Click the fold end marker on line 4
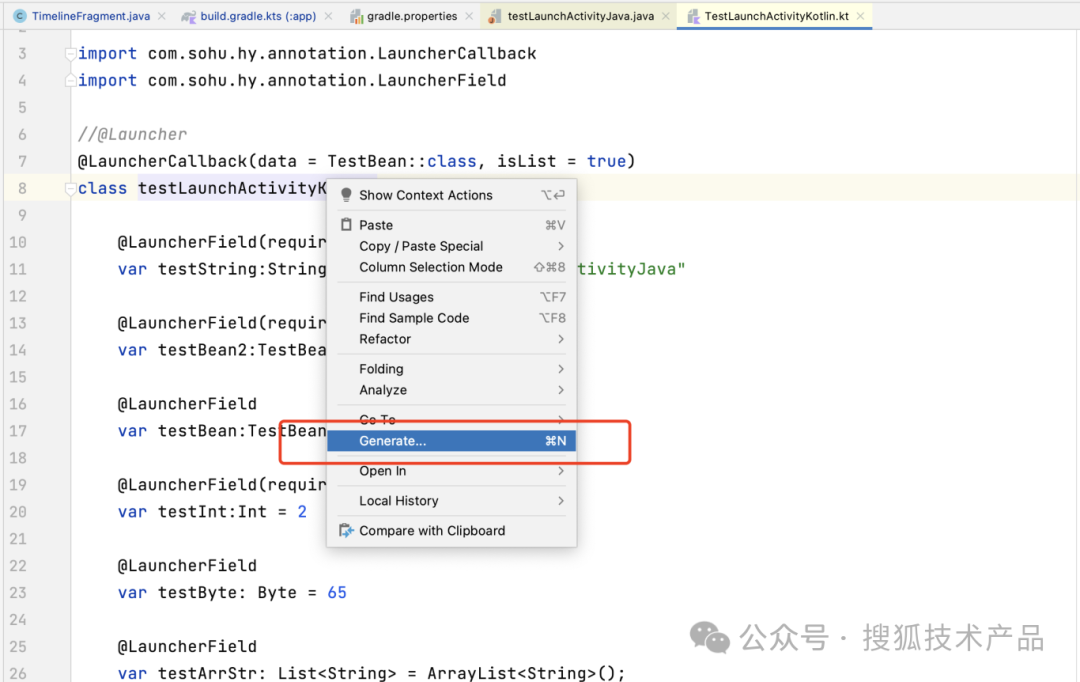Screen dimensions: 1080x682 point(70,81)
